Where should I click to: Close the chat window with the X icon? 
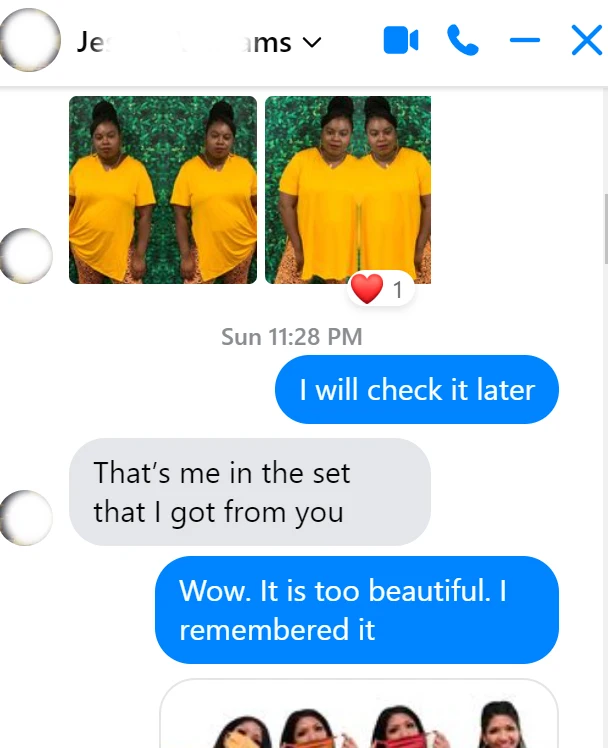pos(587,41)
